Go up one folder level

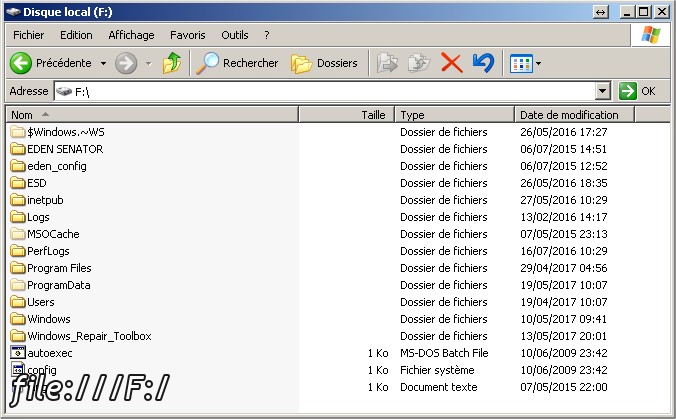tap(172, 63)
